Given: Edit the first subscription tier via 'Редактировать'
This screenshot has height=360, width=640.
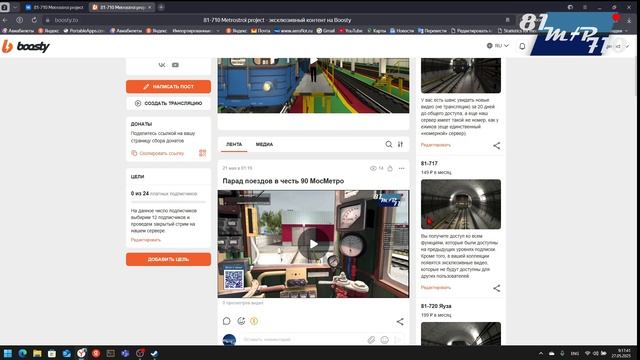Looking at the screenshot, I should (x=436, y=145).
